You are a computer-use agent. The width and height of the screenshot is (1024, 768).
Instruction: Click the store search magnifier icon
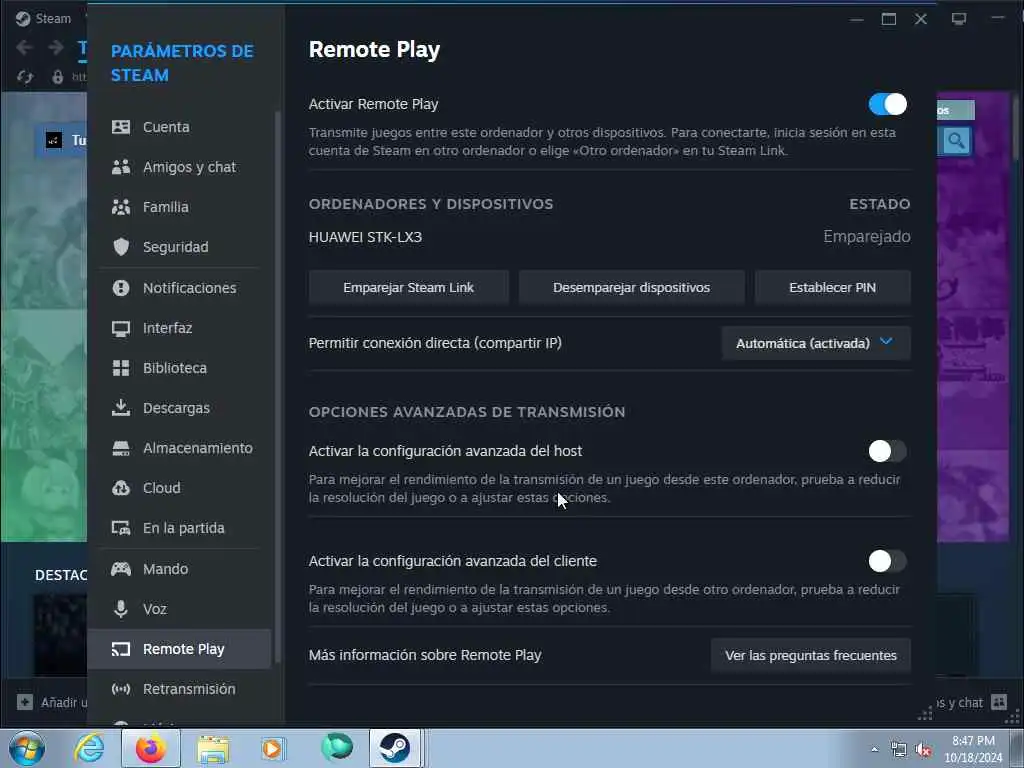[956, 140]
